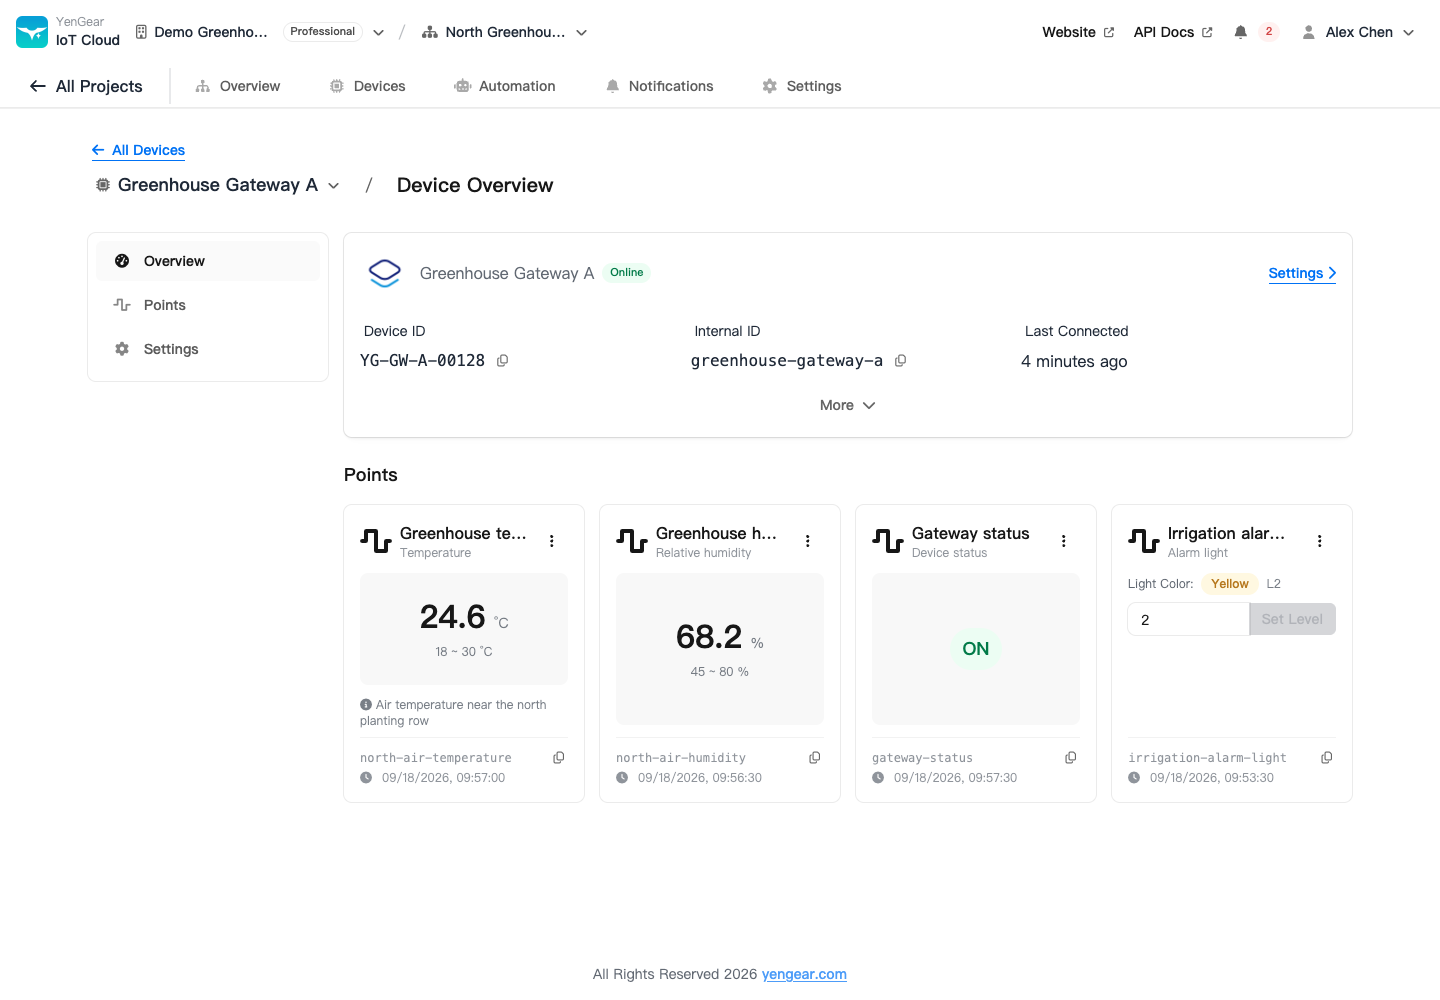Open the Alex Chen account menu
Image resolution: width=1440 pixels, height=1000 pixels.
pyautogui.click(x=1358, y=32)
